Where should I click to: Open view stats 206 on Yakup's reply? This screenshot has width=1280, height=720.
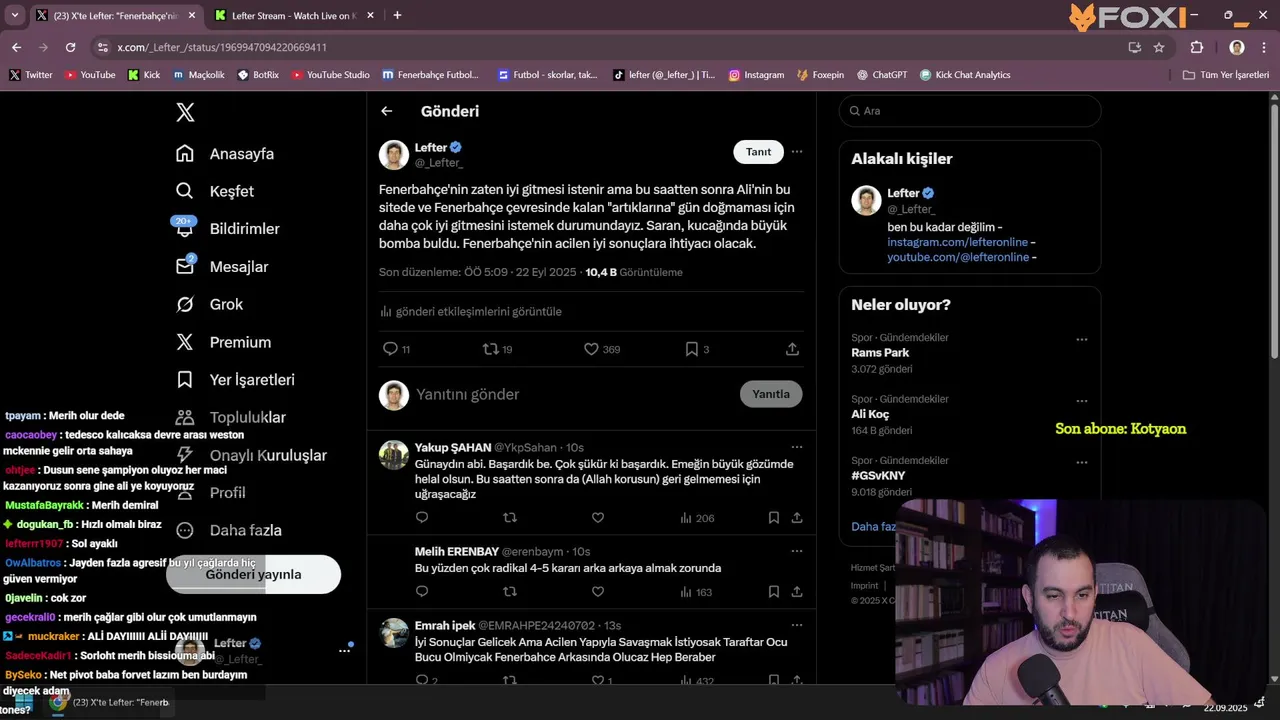(x=697, y=518)
